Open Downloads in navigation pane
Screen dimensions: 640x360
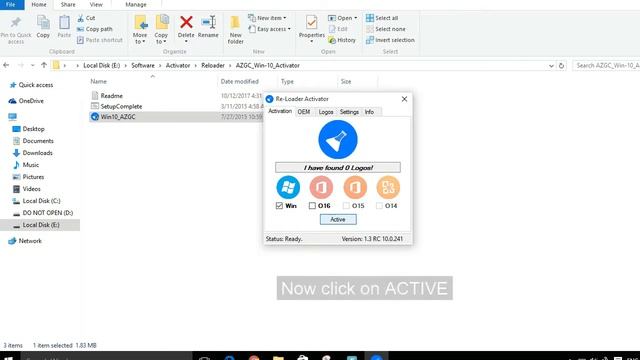click(37, 153)
